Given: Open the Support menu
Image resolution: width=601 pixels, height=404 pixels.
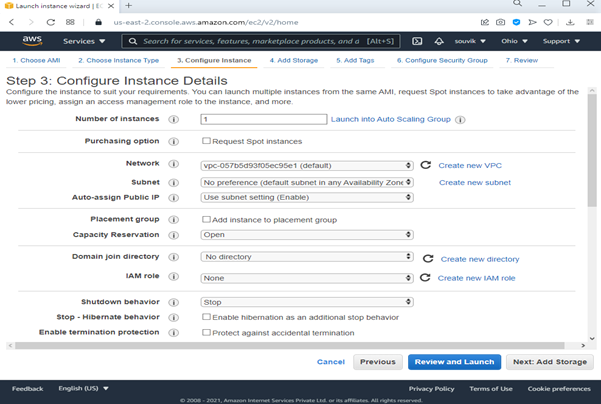Looking at the screenshot, I should point(561,41).
